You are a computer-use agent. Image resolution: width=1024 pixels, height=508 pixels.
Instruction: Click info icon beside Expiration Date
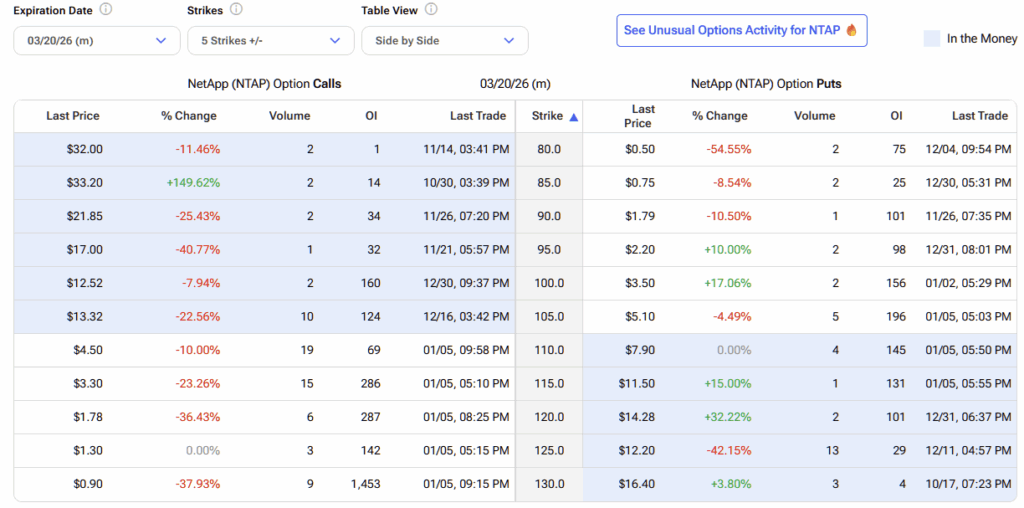[106, 10]
